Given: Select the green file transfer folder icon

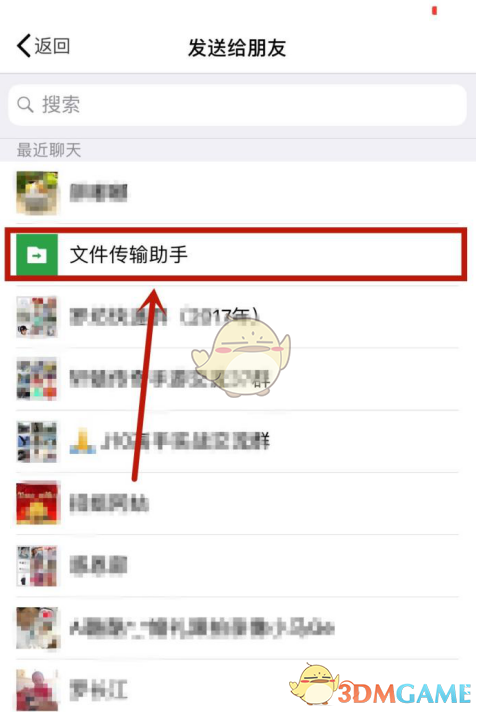Looking at the screenshot, I should [37, 255].
